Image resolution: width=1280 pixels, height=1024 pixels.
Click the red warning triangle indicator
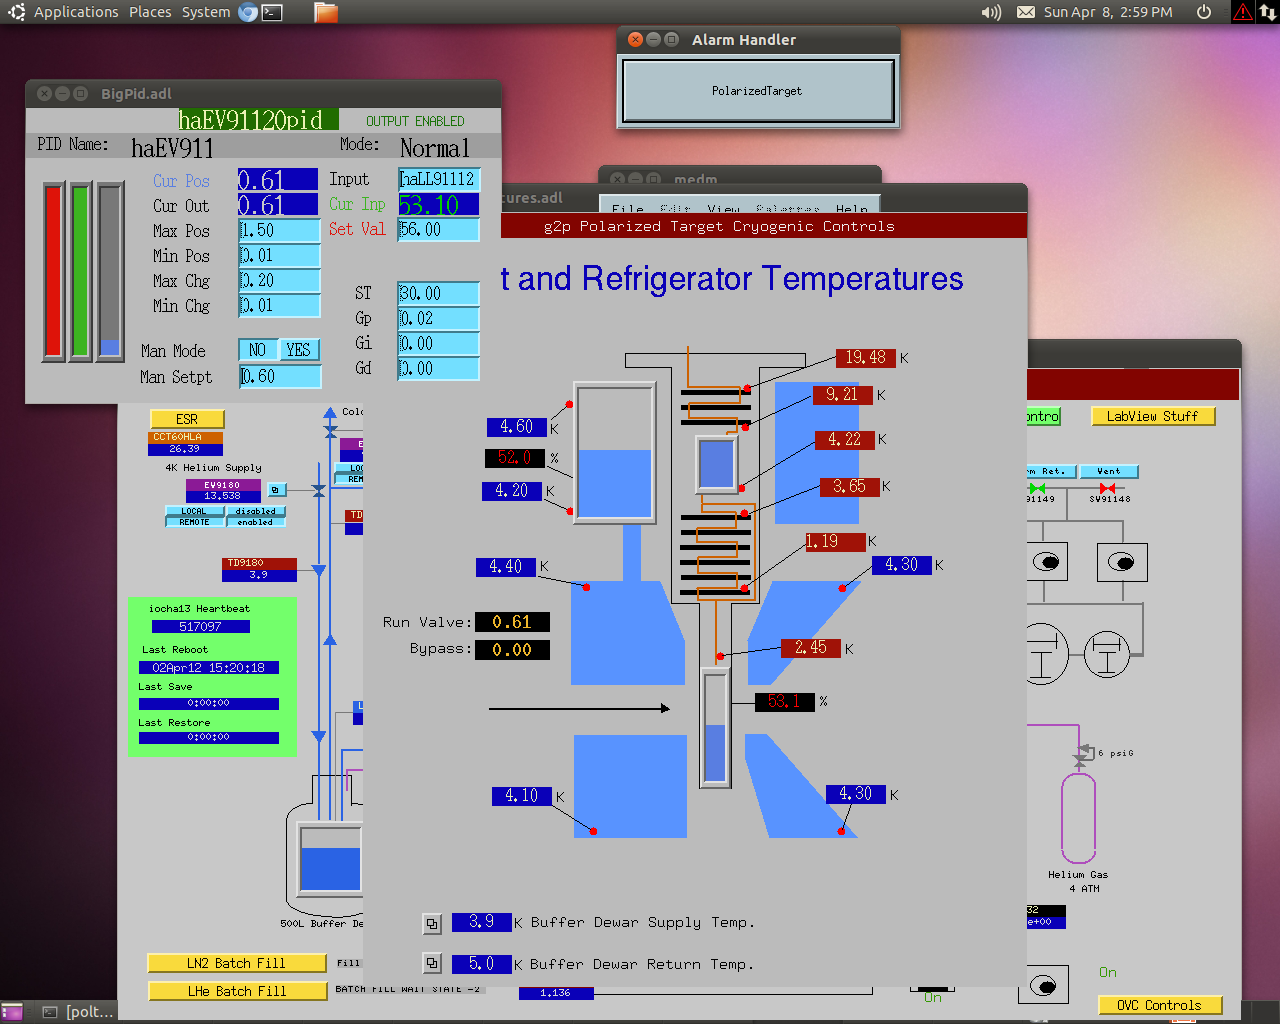pos(1243,12)
